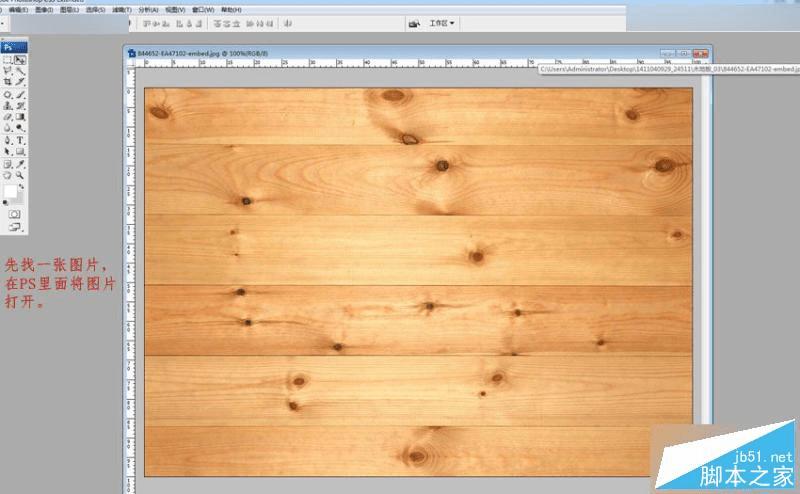
Task: Open the 窗口(W) menu
Action: 203,10
